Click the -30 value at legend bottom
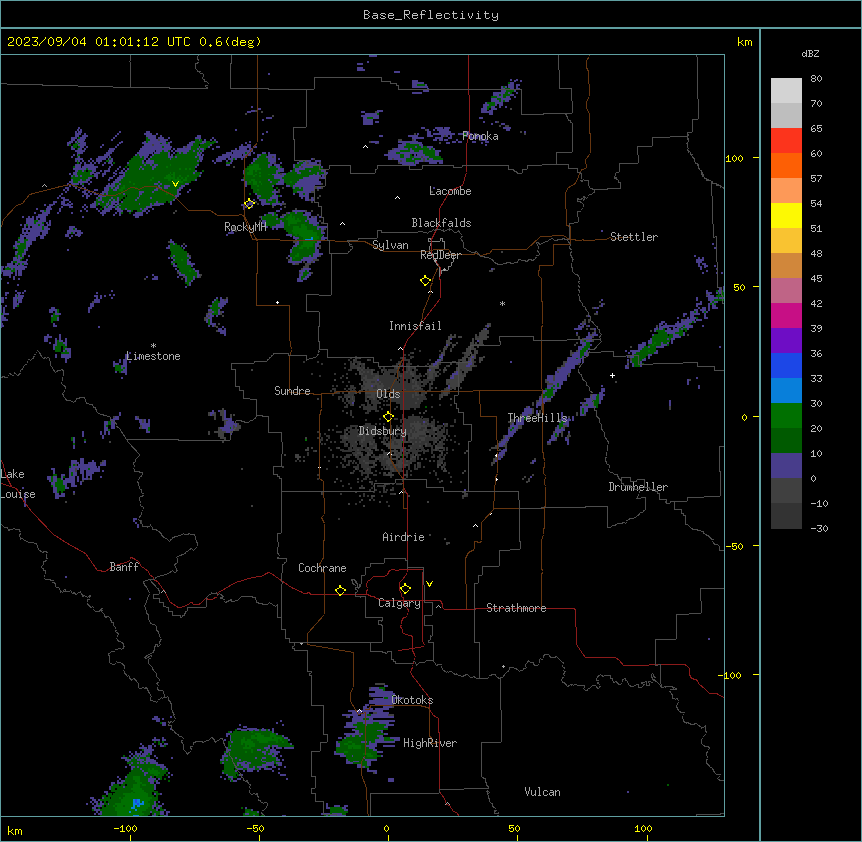This screenshot has width=862, height=842. click(x=819, y=528)
